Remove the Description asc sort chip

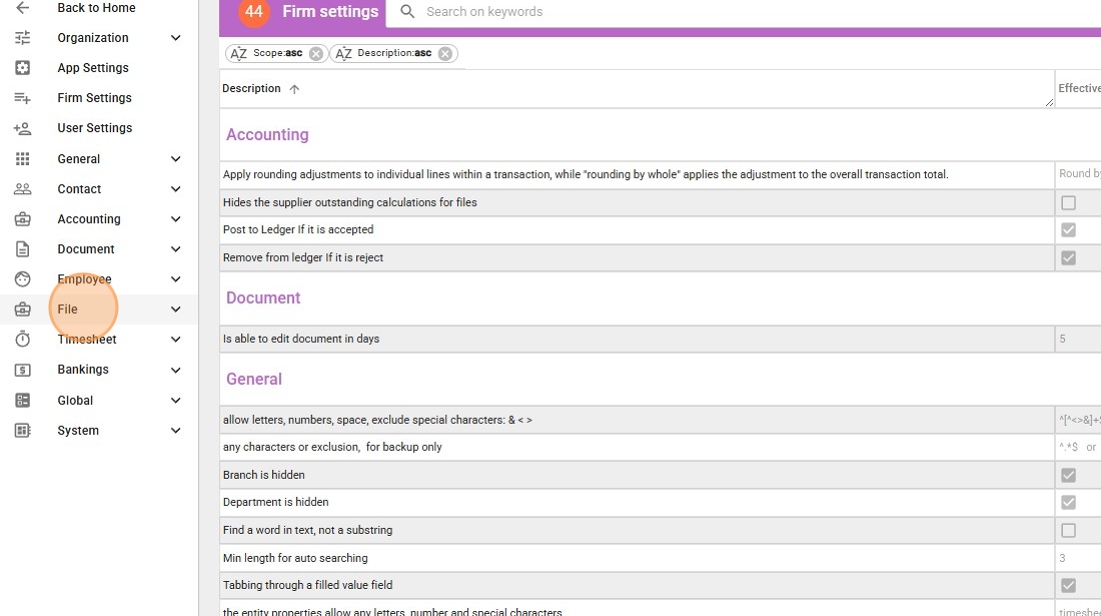tap(445, 54)
